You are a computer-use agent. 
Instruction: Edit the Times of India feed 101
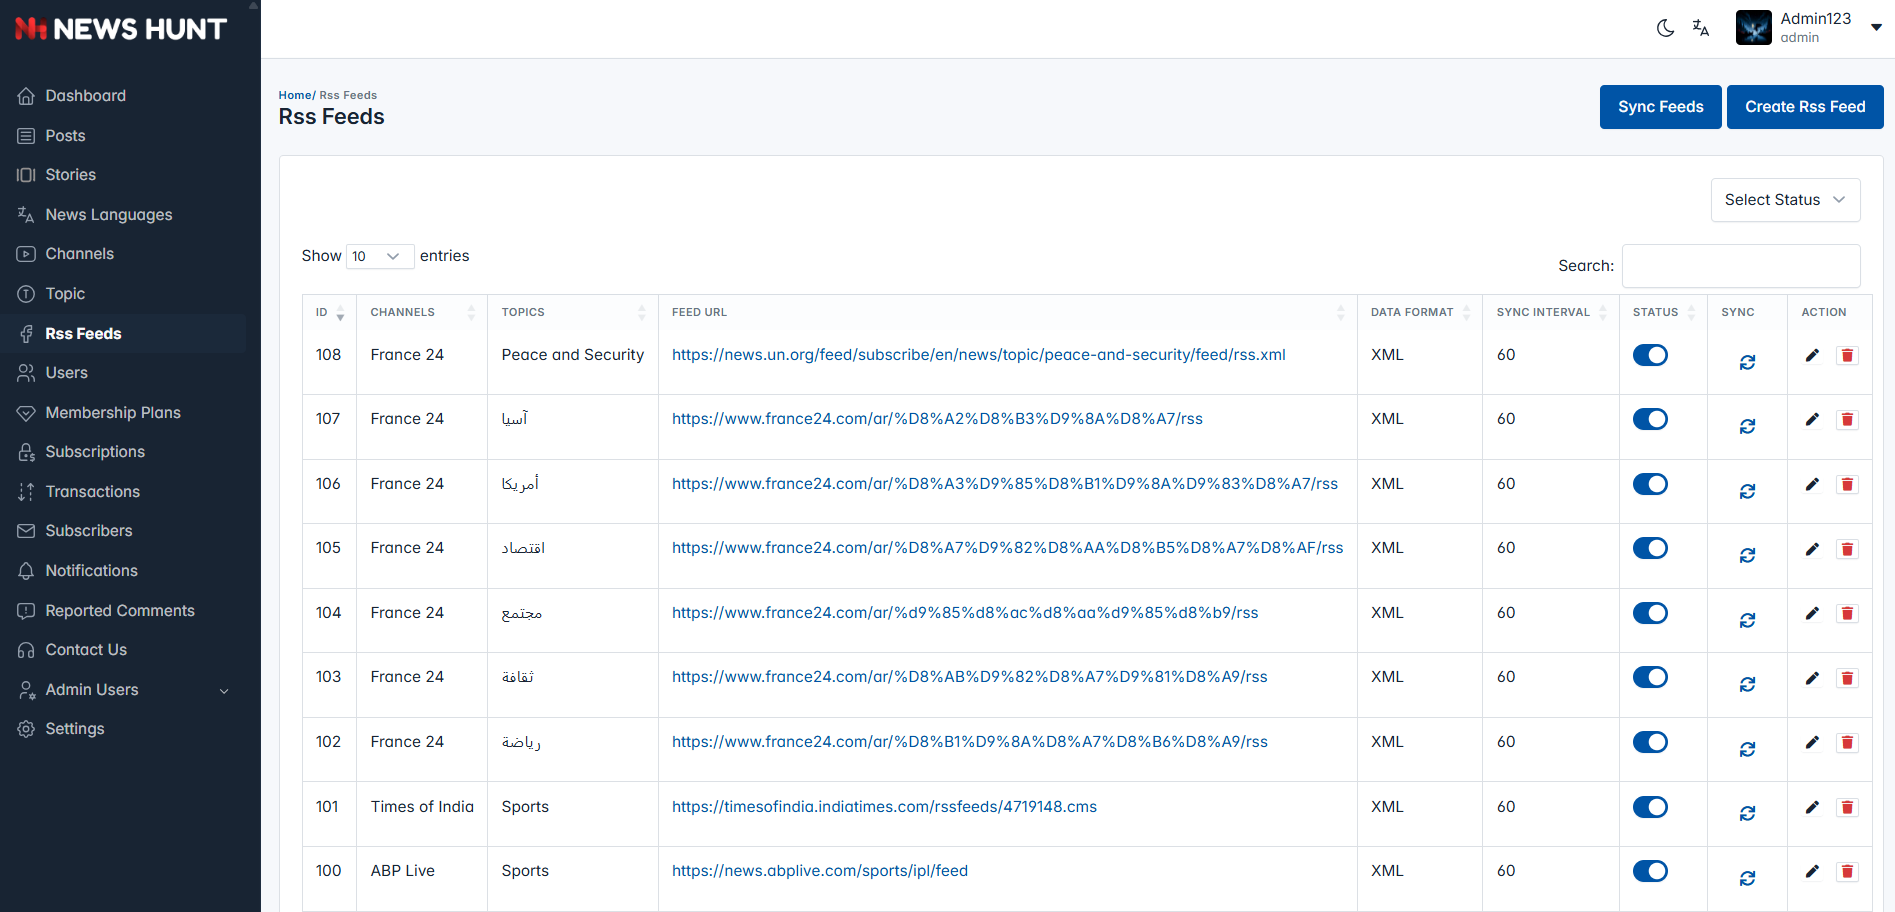(1812, 807)
